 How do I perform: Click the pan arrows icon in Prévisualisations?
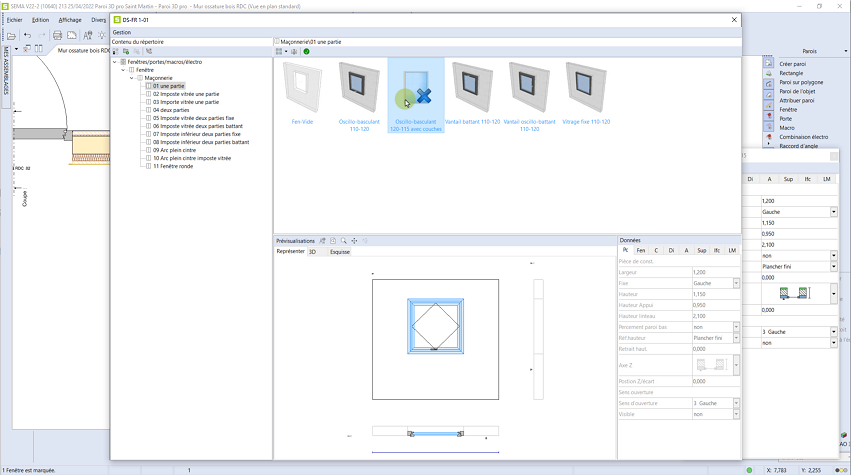[x=354, y=241]
